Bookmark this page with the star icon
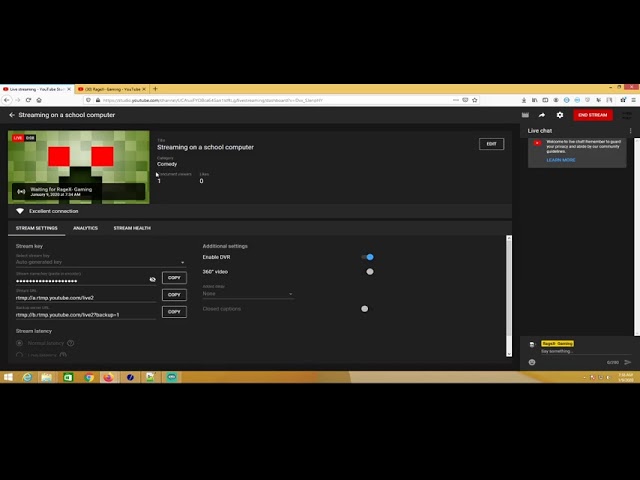Screen dimensions: 640x480 475,100
